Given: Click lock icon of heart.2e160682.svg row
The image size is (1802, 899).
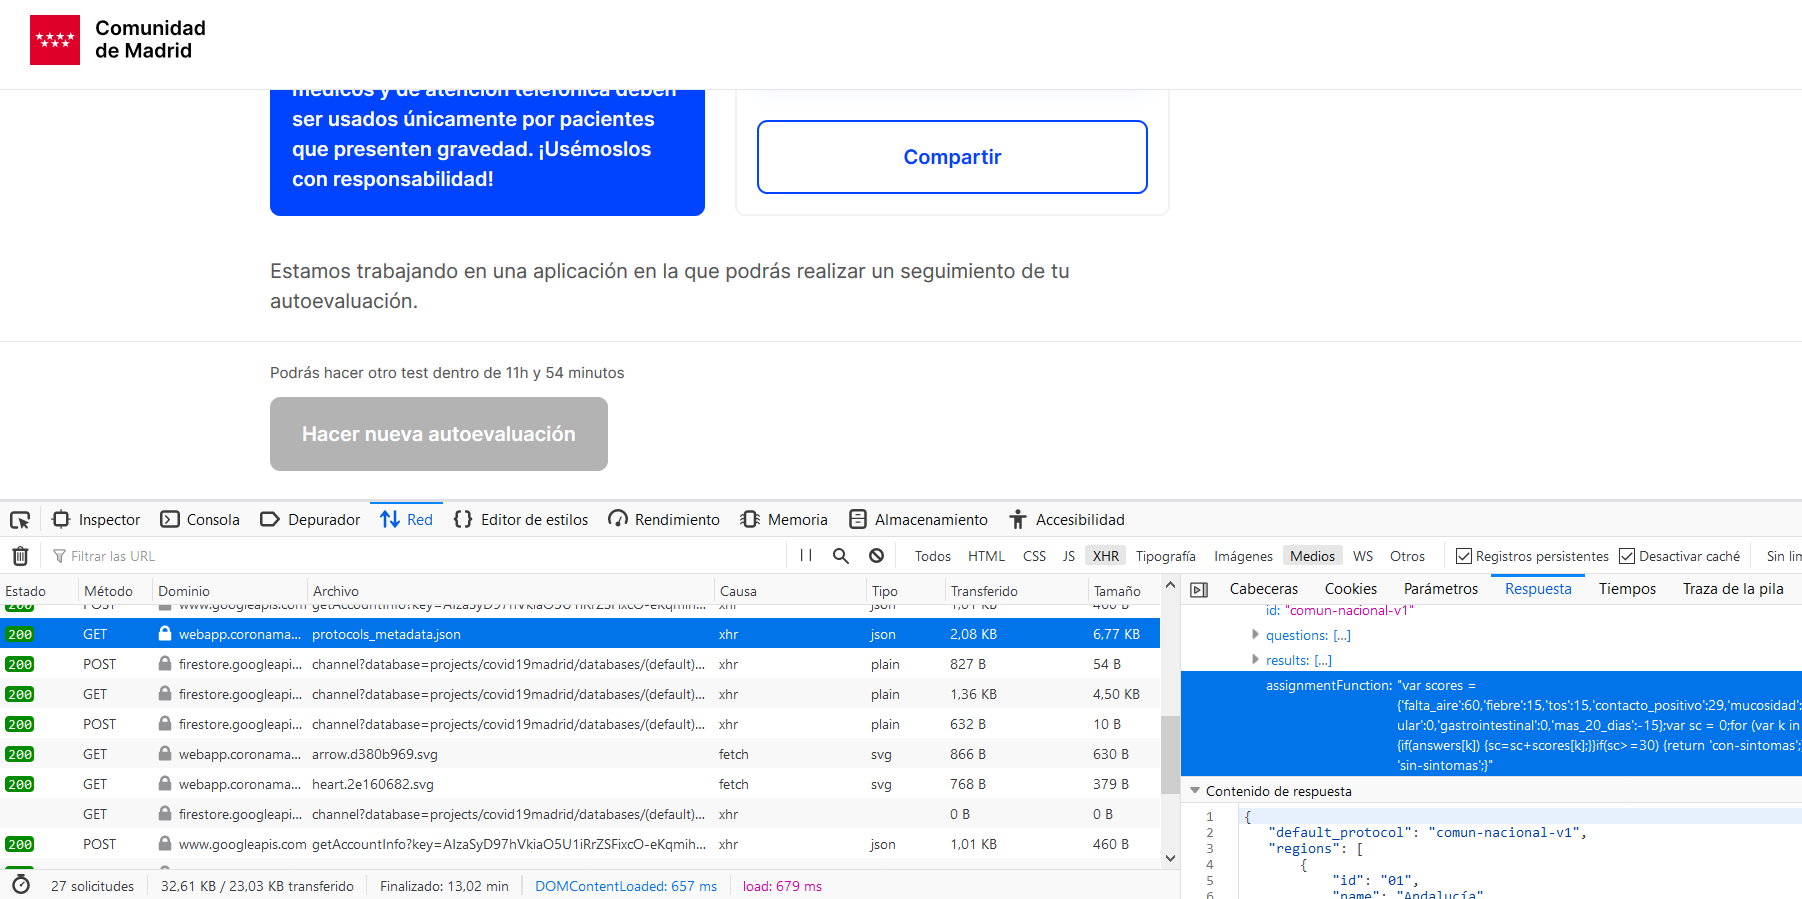Looking at the screenshot, I should pyautogui.click(x=165, y=784).
